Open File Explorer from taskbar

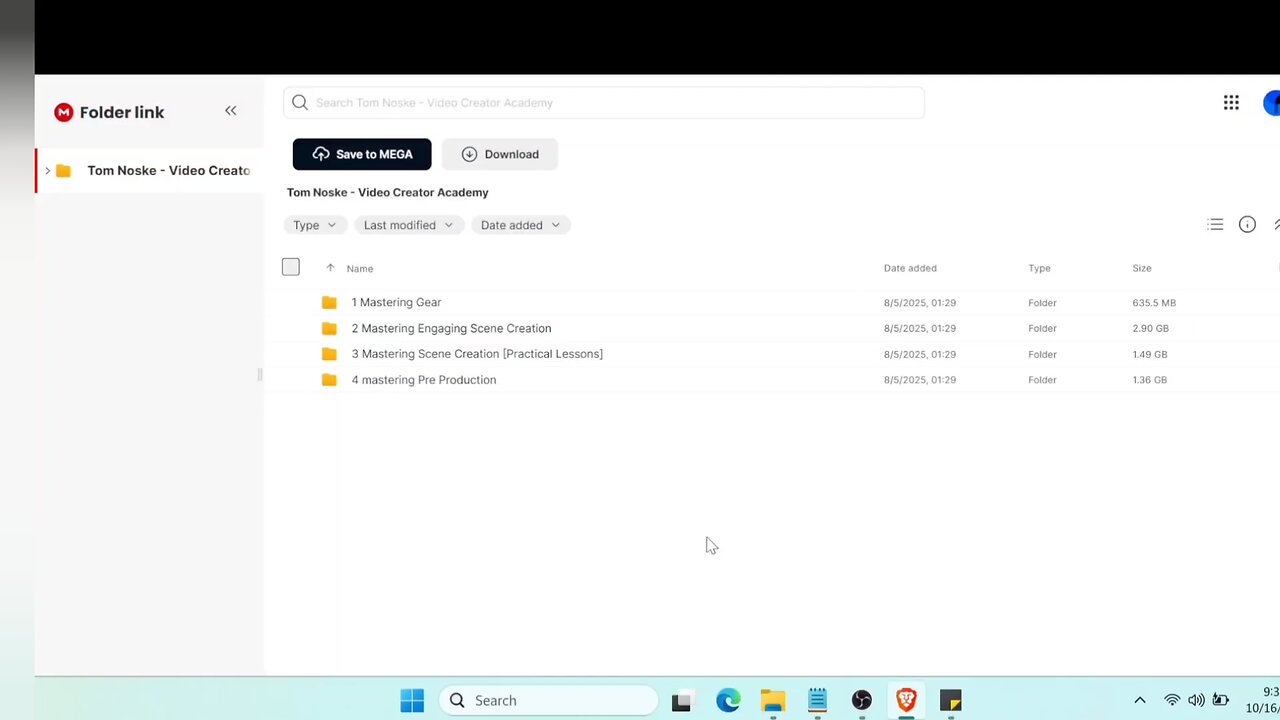[772, 700]
